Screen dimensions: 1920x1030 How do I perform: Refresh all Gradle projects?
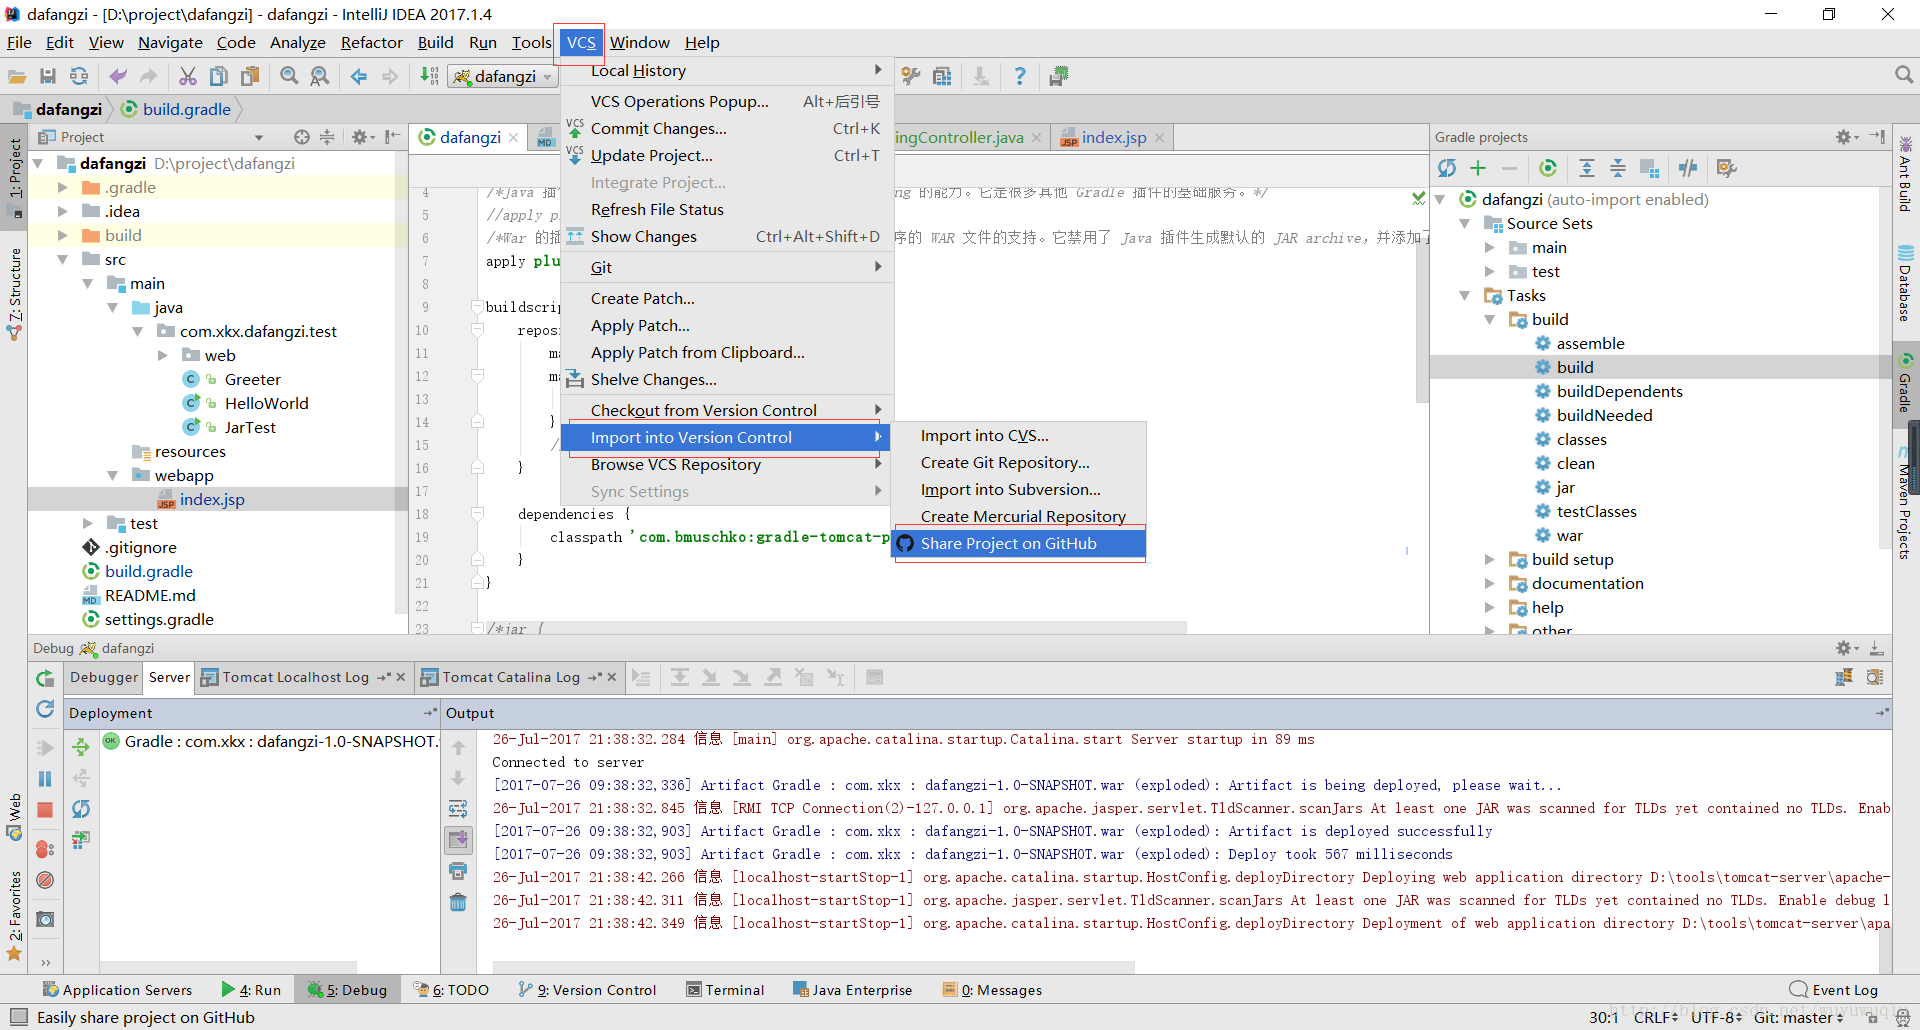(x=1447, y=168)
